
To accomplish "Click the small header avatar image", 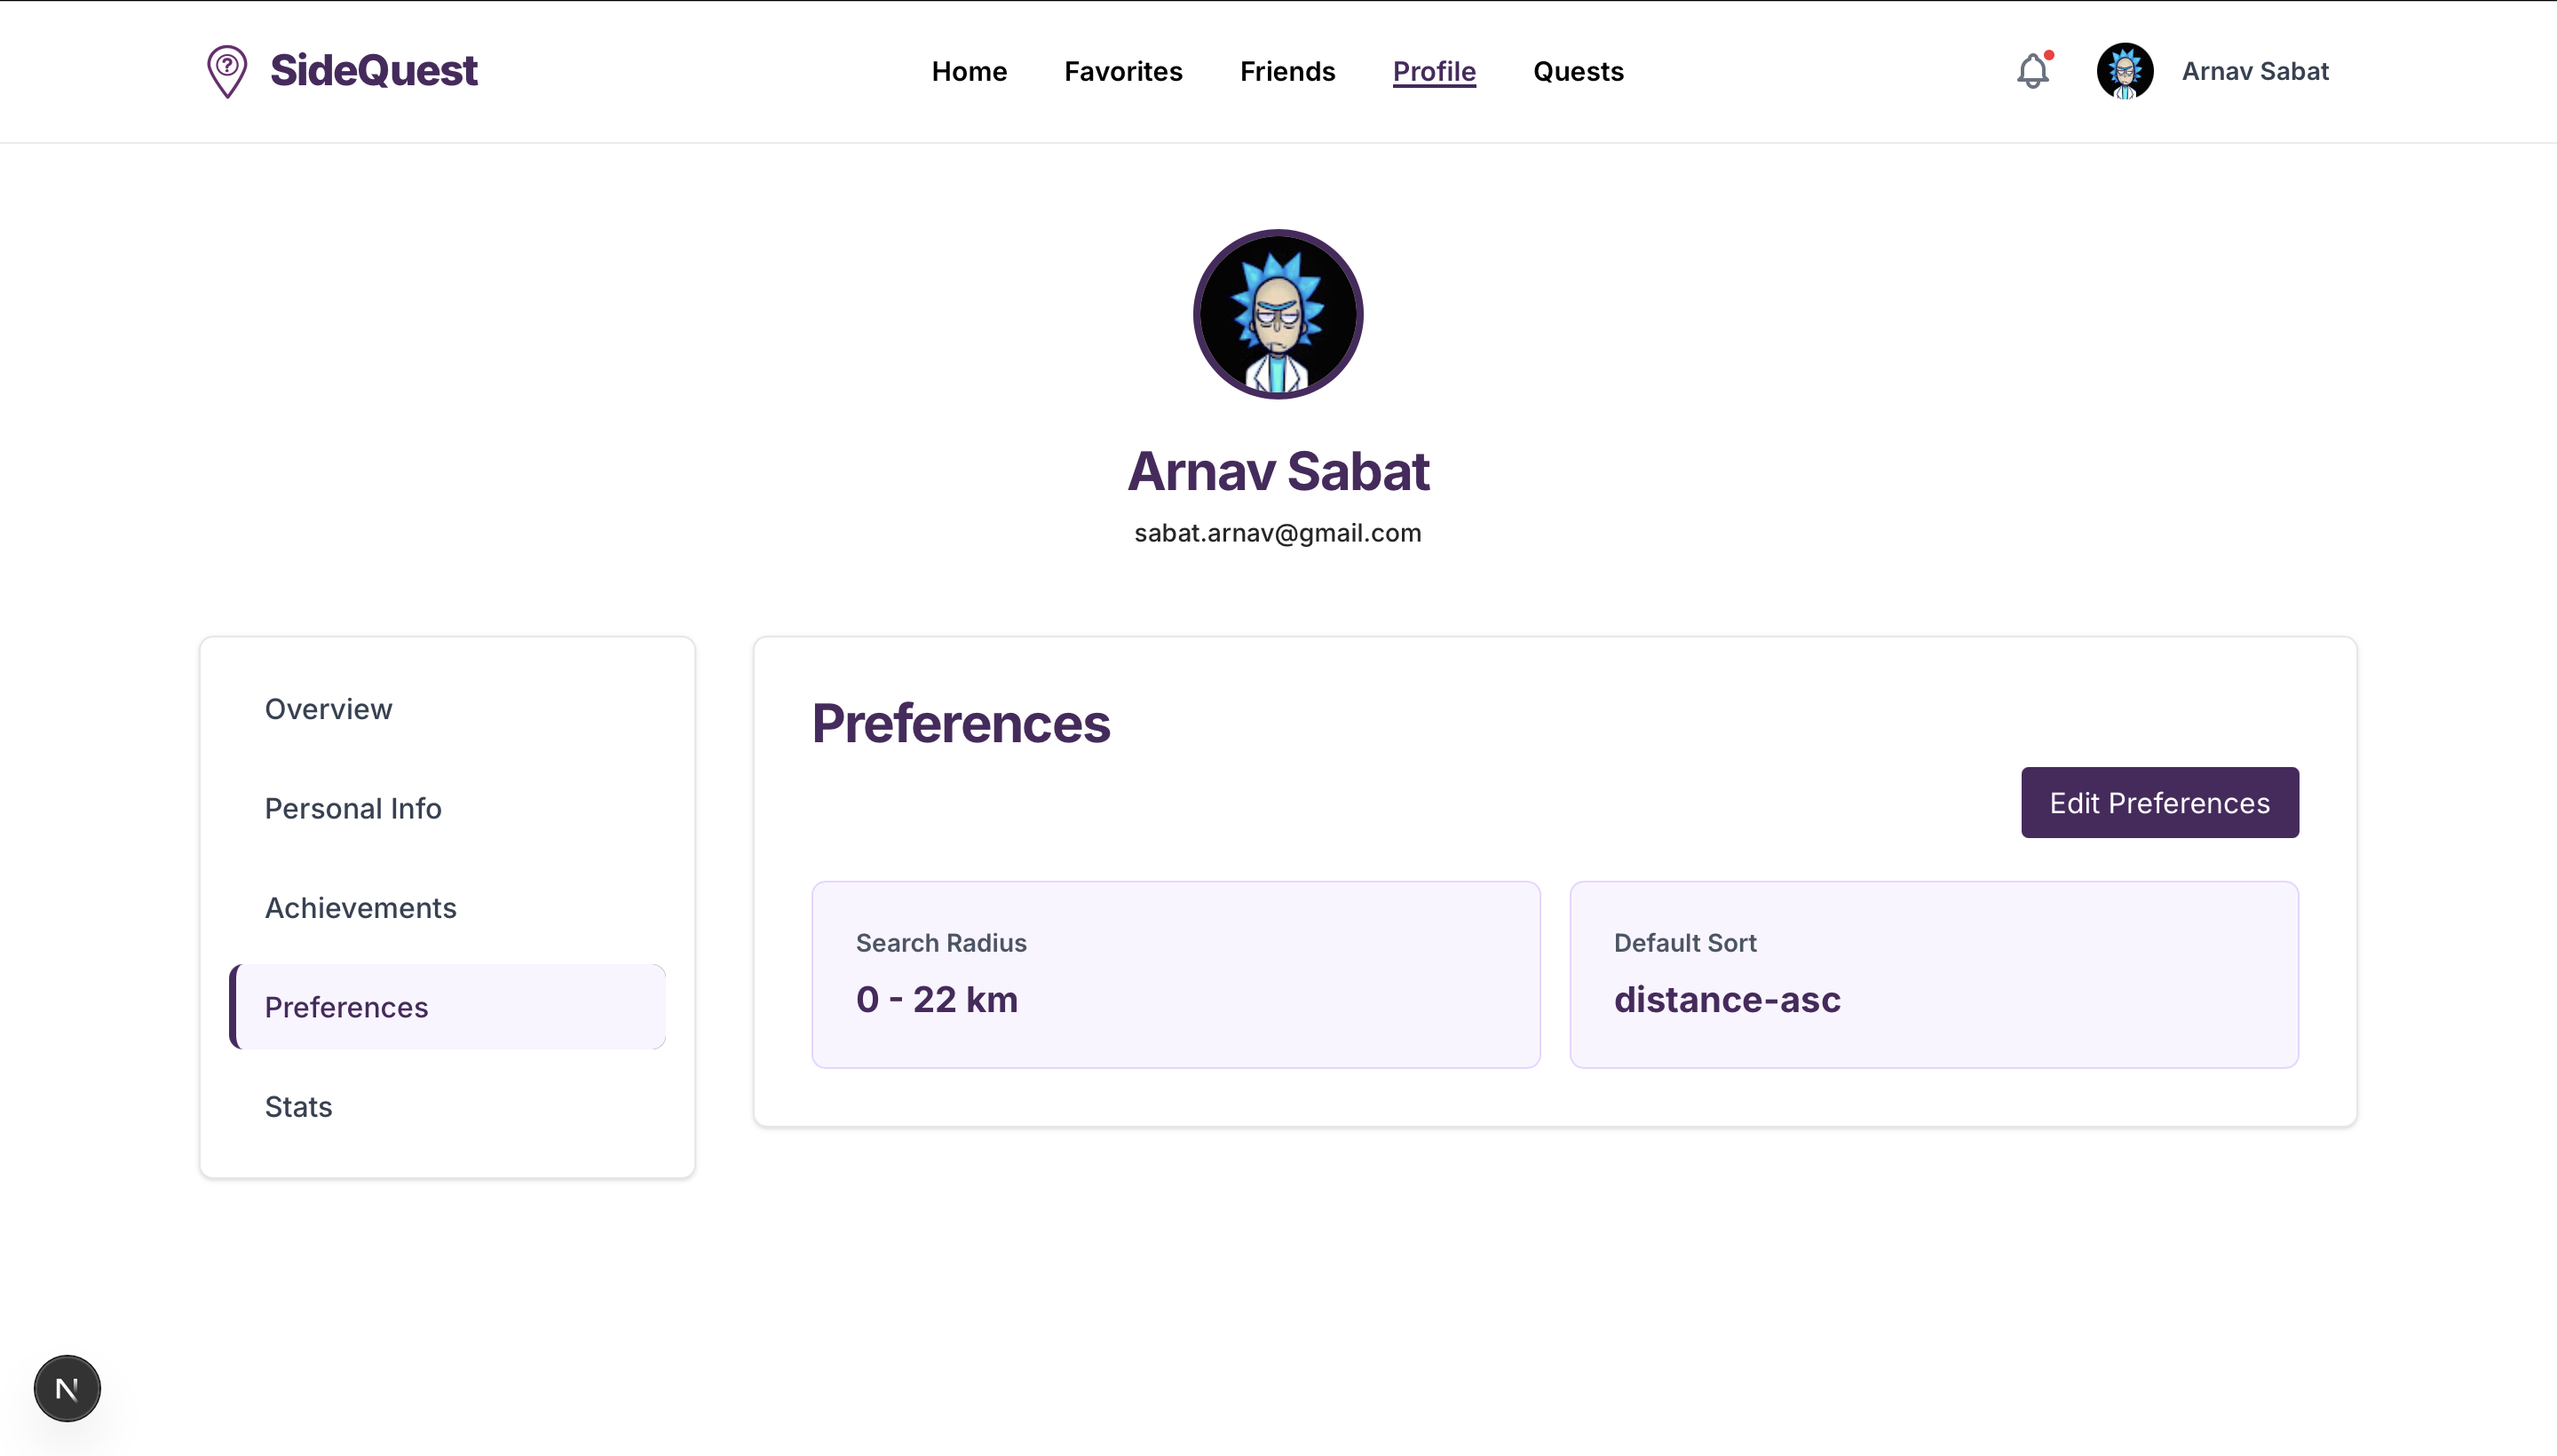I will tap(2124, 71).
